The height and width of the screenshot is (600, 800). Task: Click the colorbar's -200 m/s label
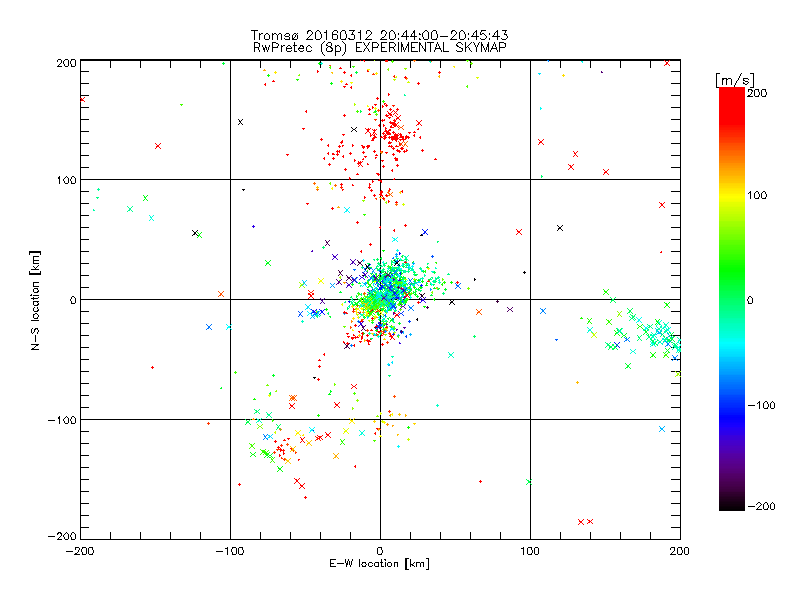point(761,506)
